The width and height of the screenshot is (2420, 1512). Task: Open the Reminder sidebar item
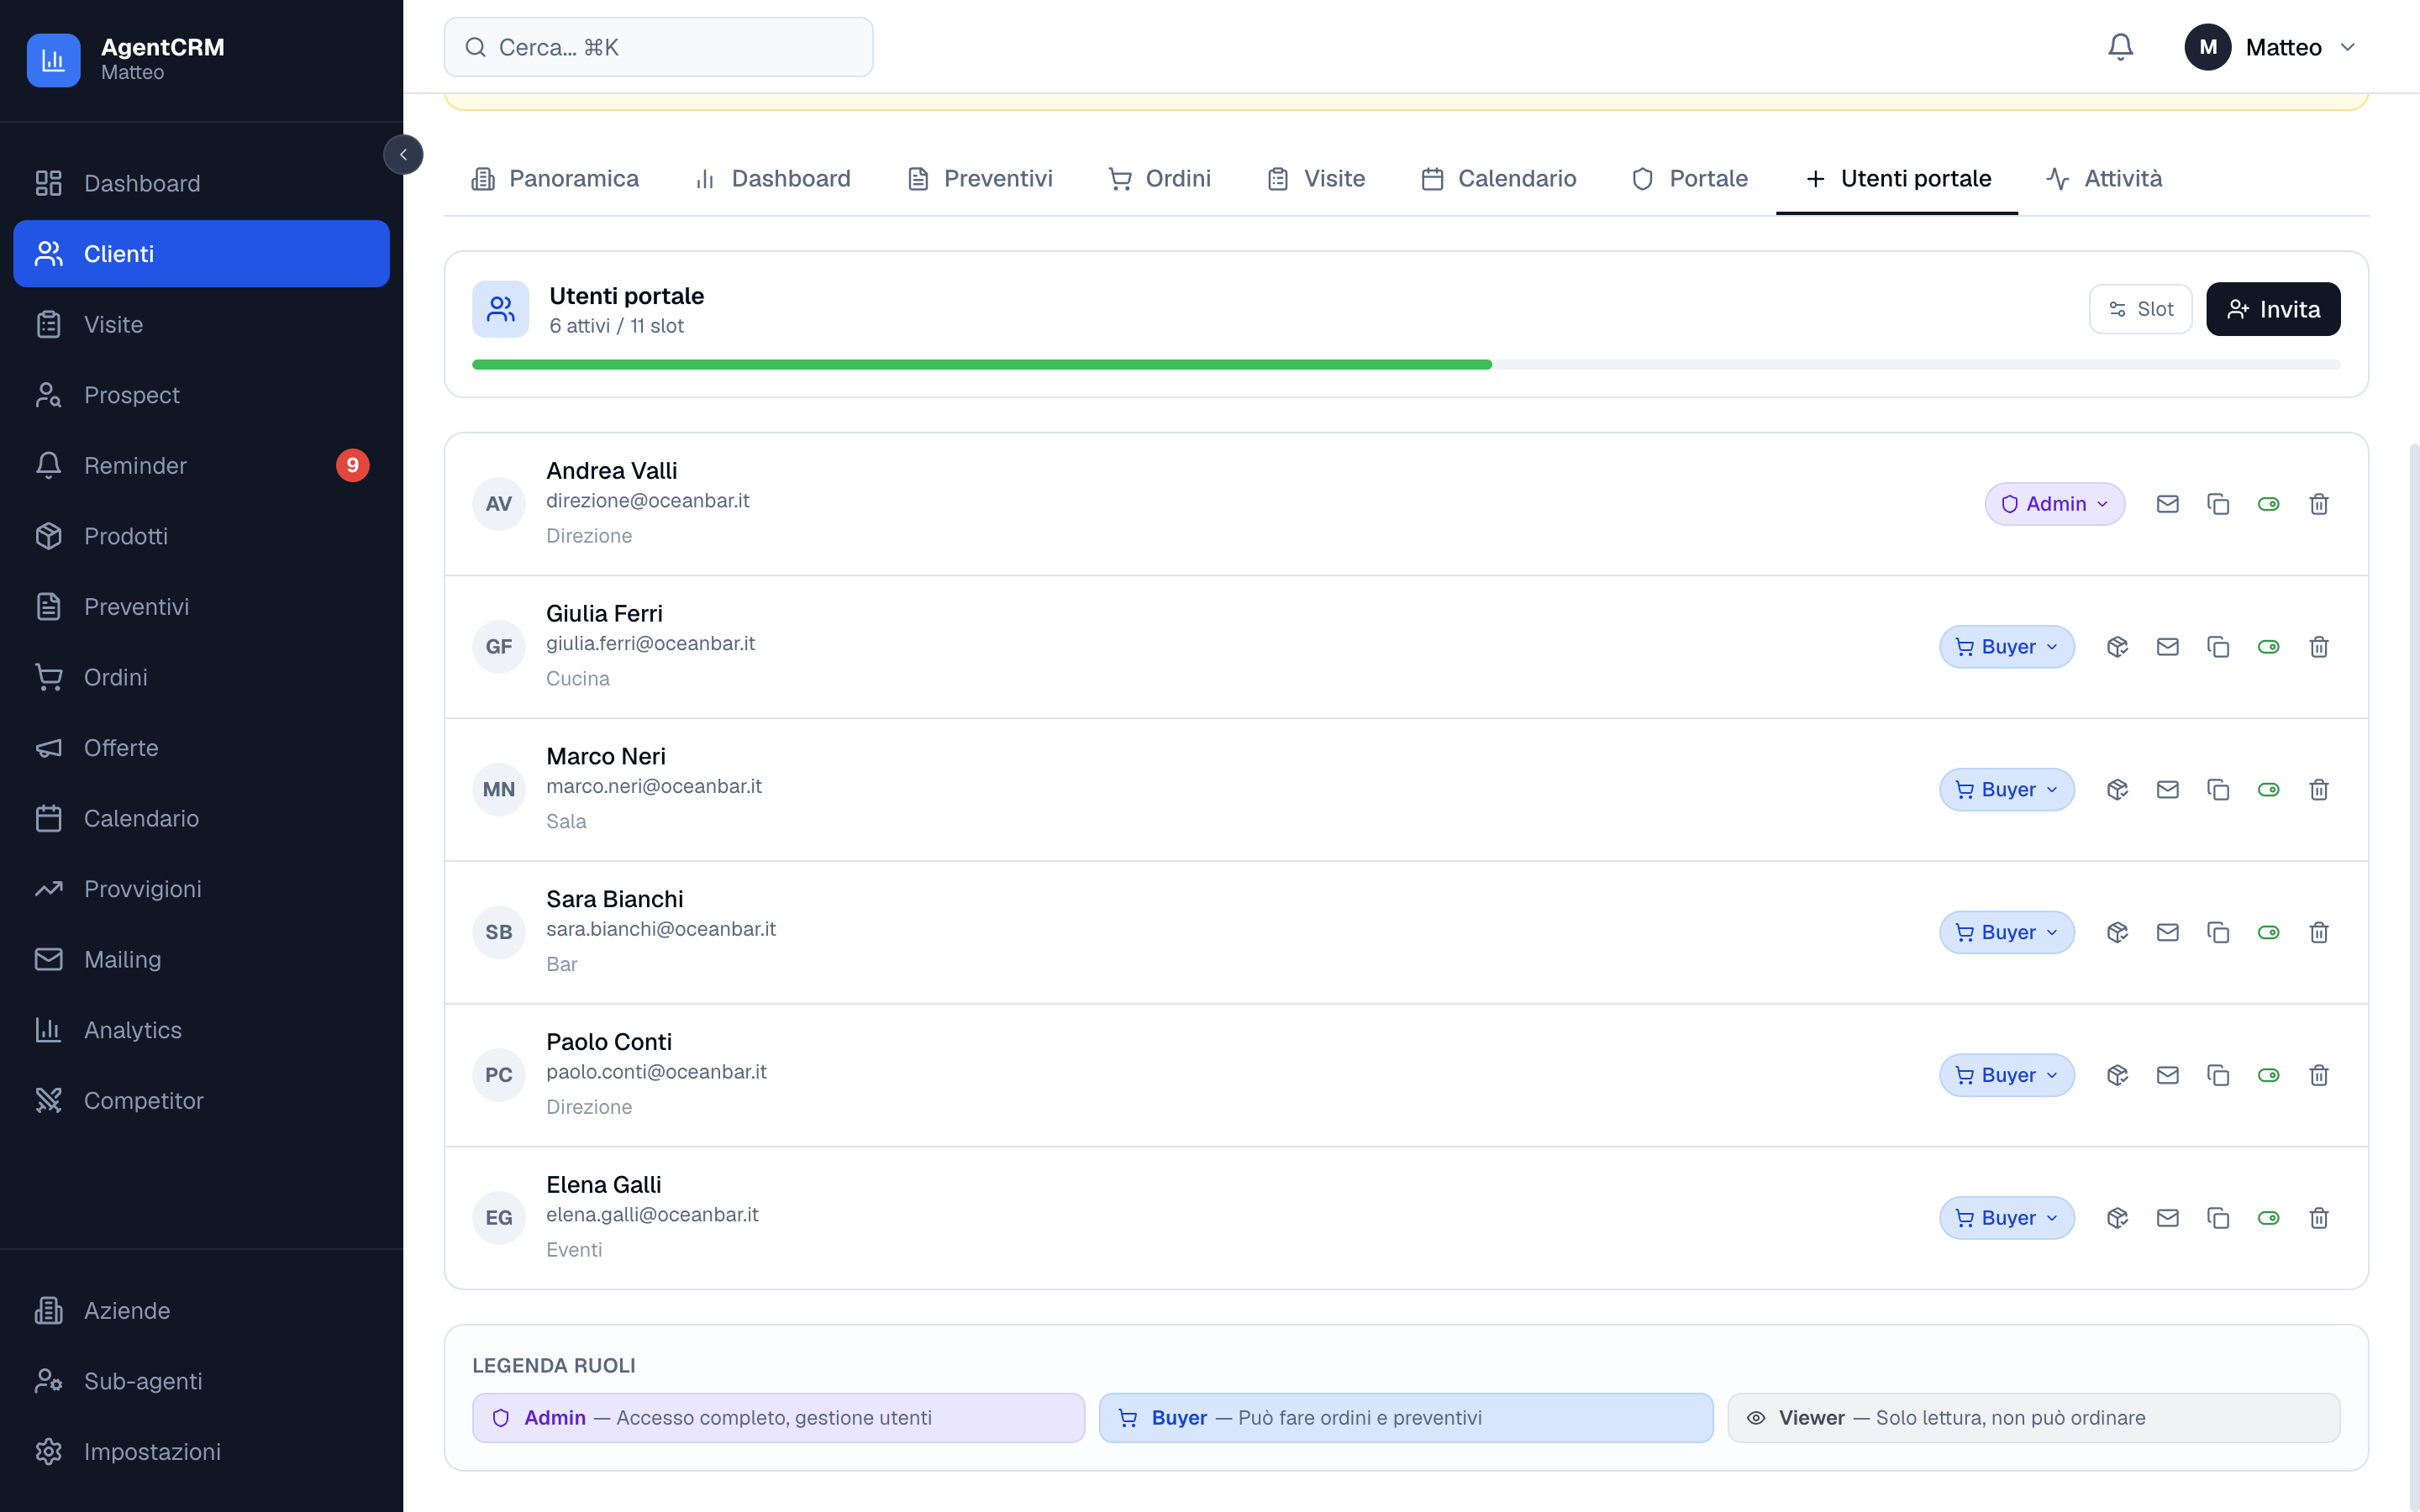point(201,465)
